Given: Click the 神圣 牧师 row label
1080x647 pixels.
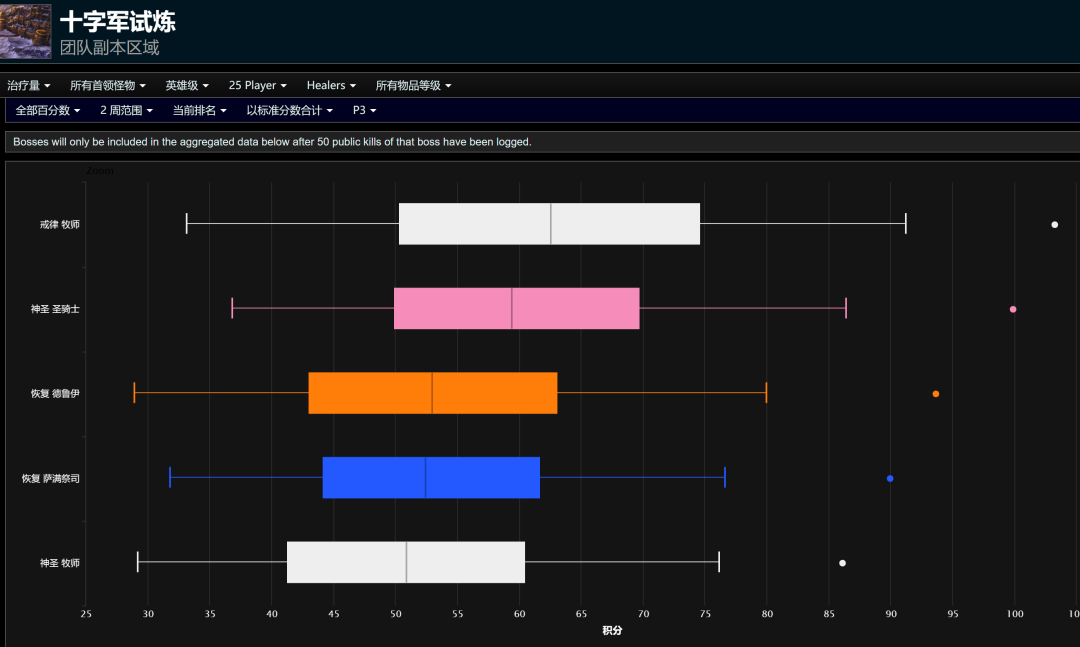Looking at the screenshot, I should click(60, 563).
